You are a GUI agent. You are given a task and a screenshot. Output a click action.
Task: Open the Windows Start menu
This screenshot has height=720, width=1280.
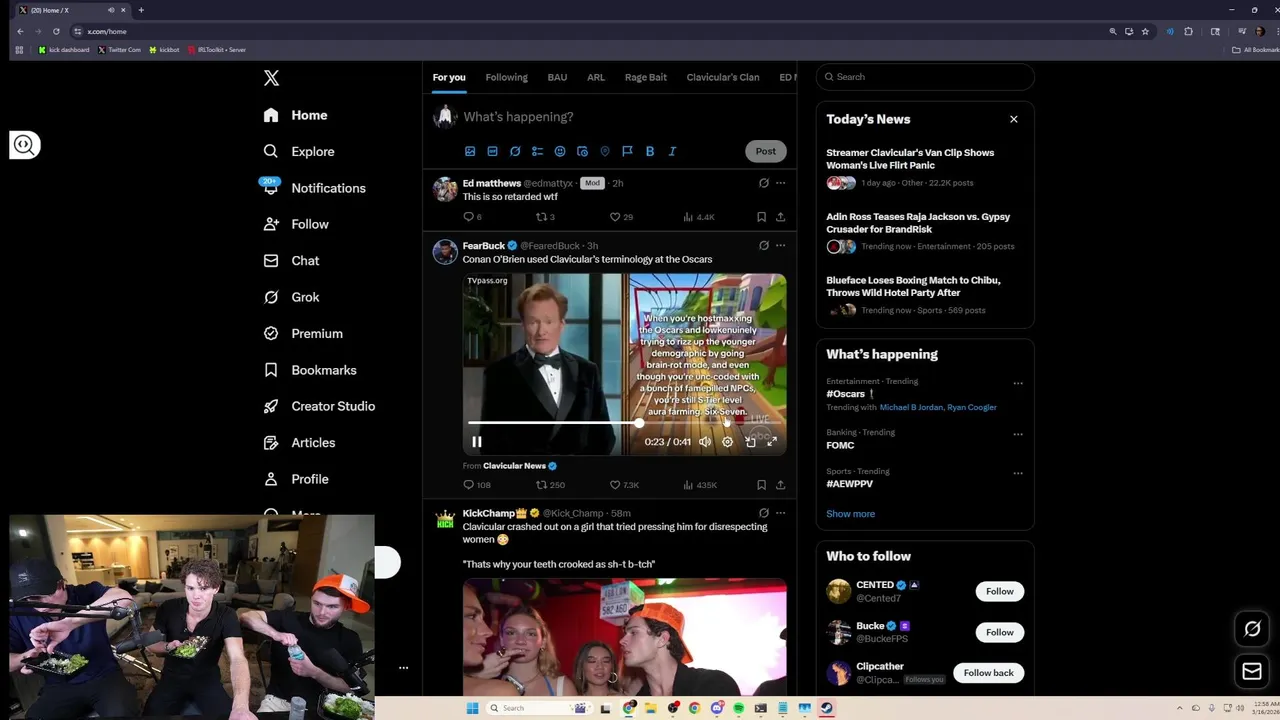[472, 708]
